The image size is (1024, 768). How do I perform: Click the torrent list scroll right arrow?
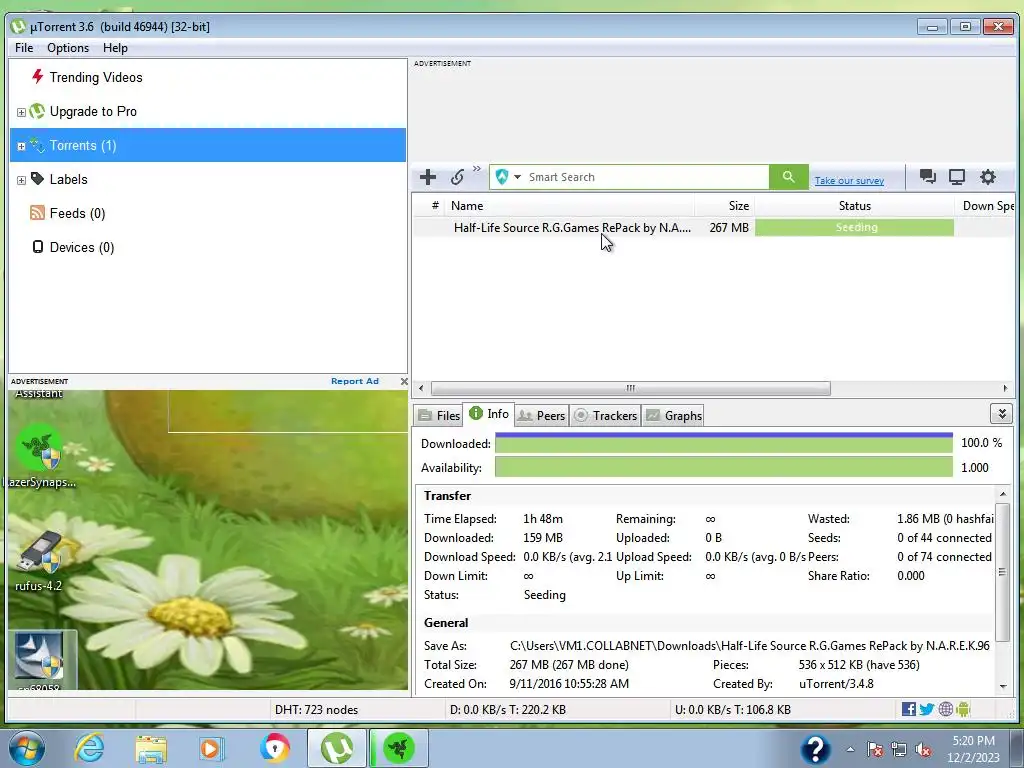(1005, 388)
